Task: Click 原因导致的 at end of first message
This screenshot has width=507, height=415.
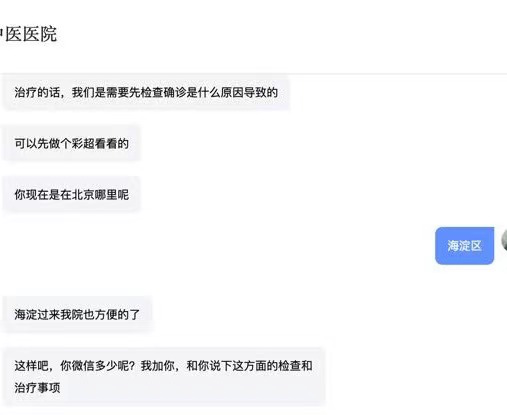Action: click(249, 92)
